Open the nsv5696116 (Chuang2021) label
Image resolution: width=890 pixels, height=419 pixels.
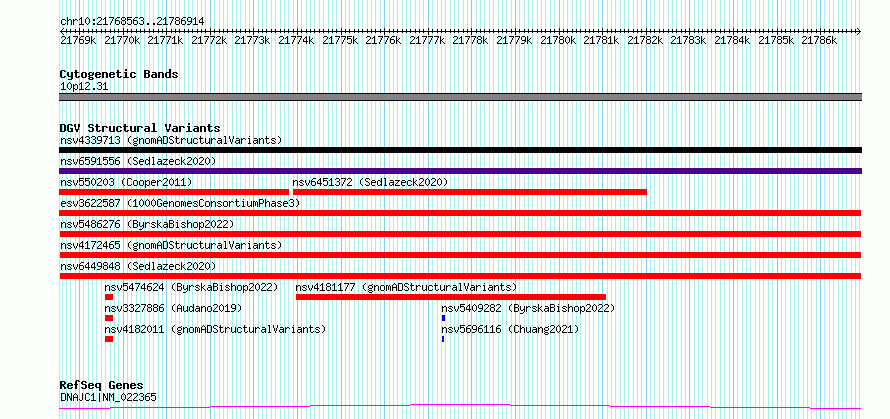[x=511, y=329]
